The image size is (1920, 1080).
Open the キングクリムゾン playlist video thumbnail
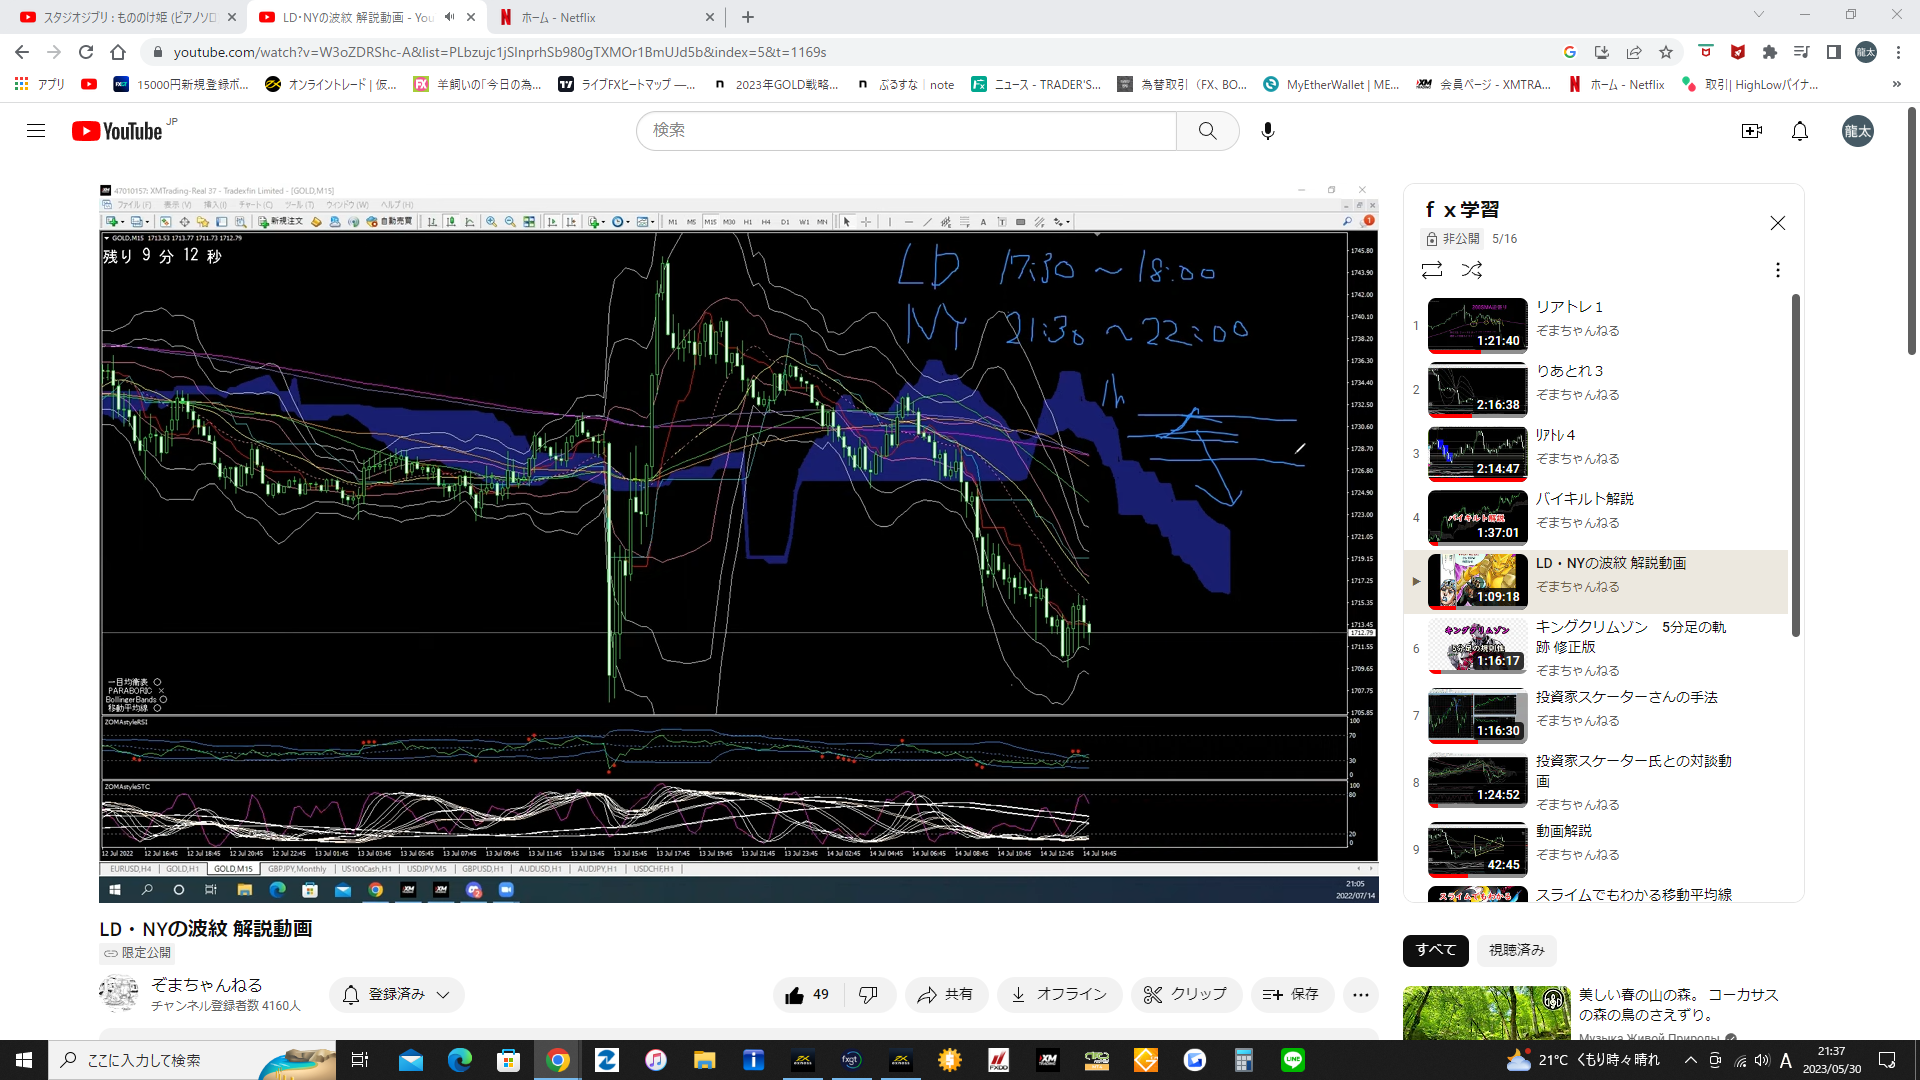1477,647
